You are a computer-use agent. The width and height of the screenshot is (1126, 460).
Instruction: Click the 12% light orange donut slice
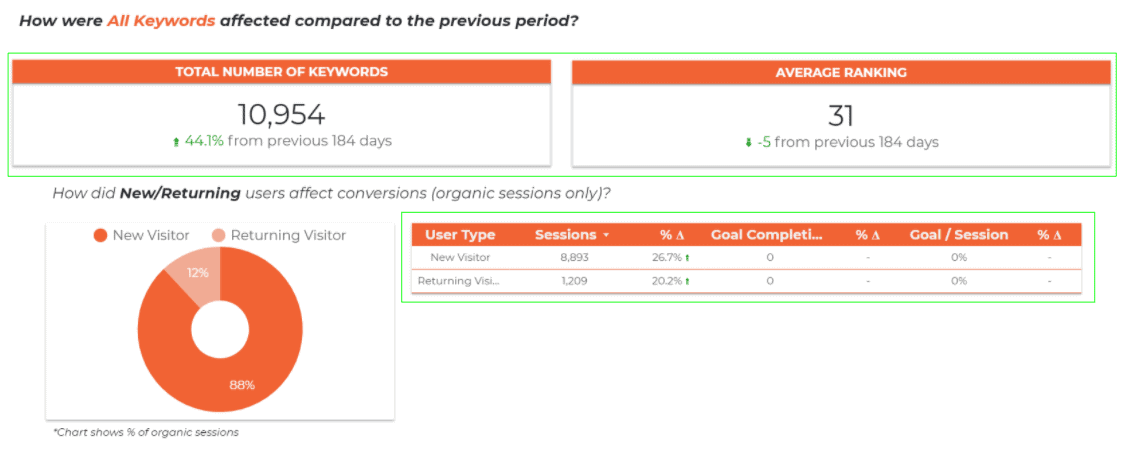pos(197,273)
